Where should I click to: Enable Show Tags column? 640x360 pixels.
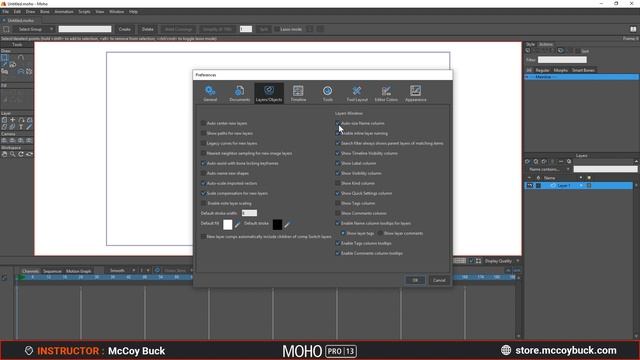click(x=338, y=203)
